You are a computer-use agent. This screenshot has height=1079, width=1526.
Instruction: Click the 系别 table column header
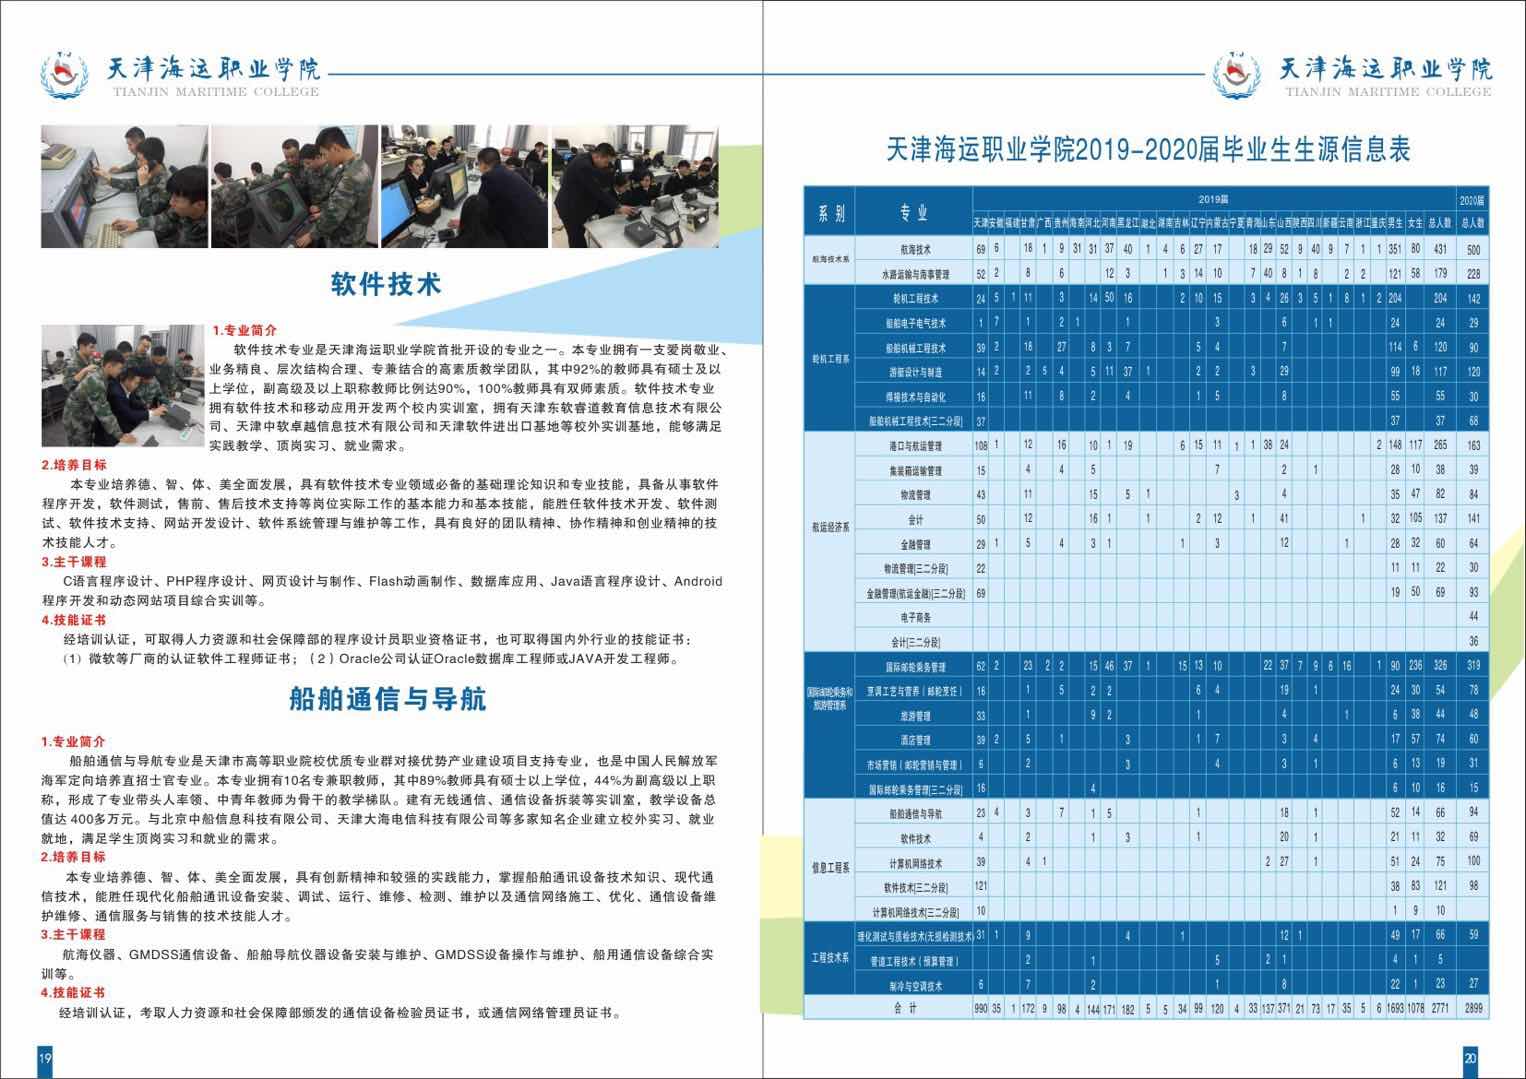[831, 212]
